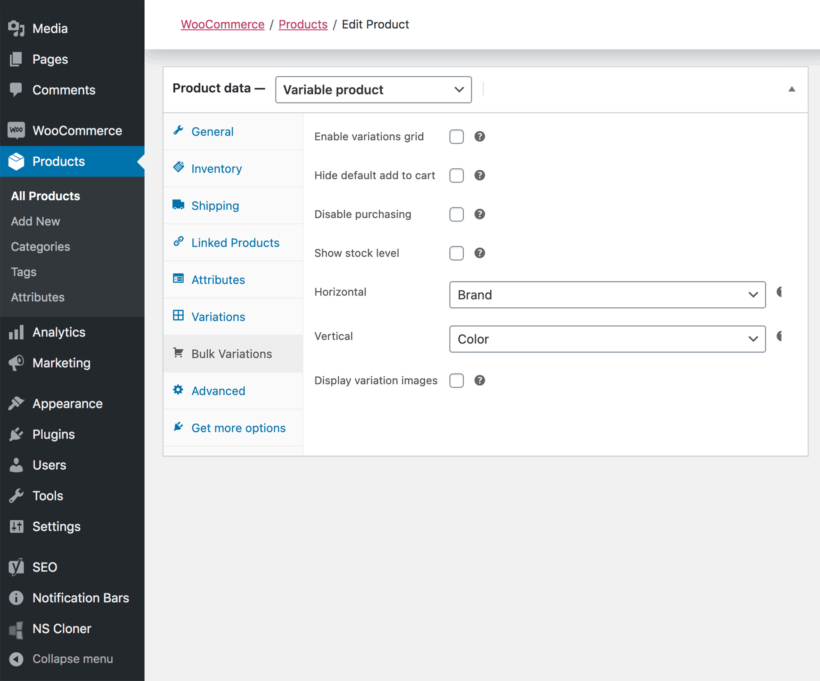Toggle Display variation images
The image size is (820, 681).
[x=456, y=380]
